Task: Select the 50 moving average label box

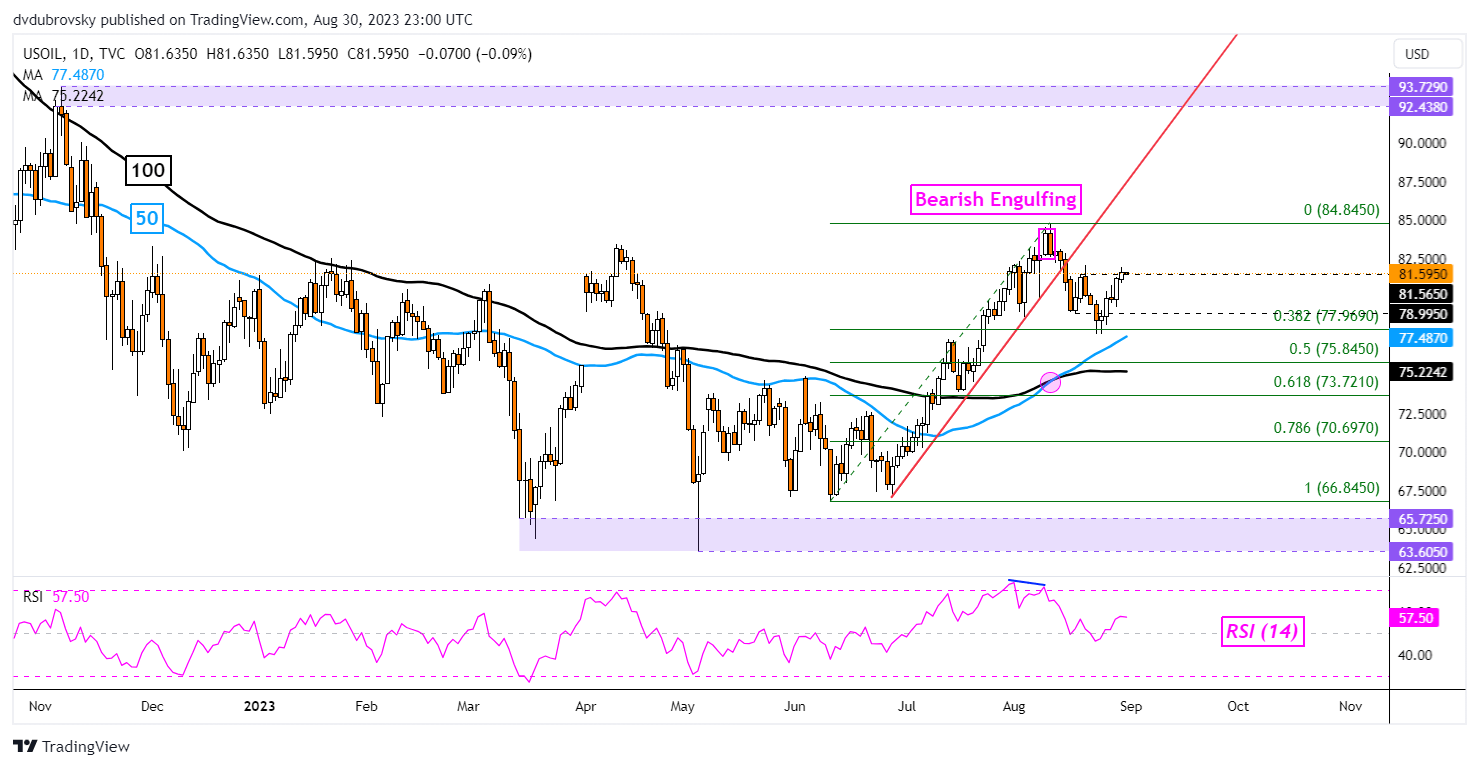Action: pos(146,219)
